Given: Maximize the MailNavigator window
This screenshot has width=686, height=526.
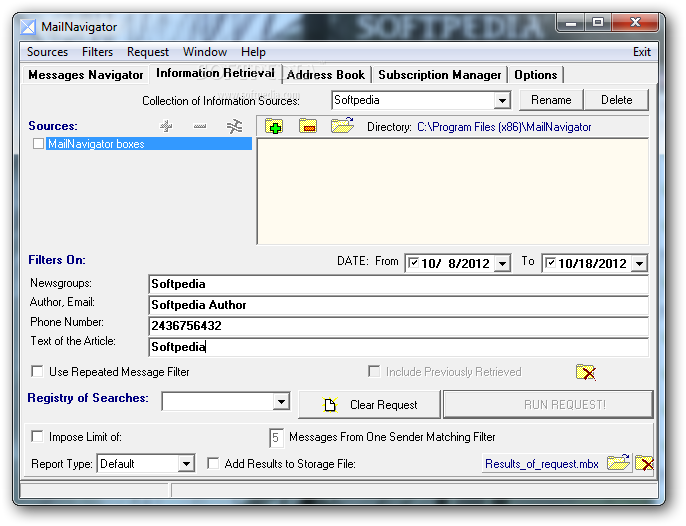Looking at the screenshot, I should click(x=598, y=22).
